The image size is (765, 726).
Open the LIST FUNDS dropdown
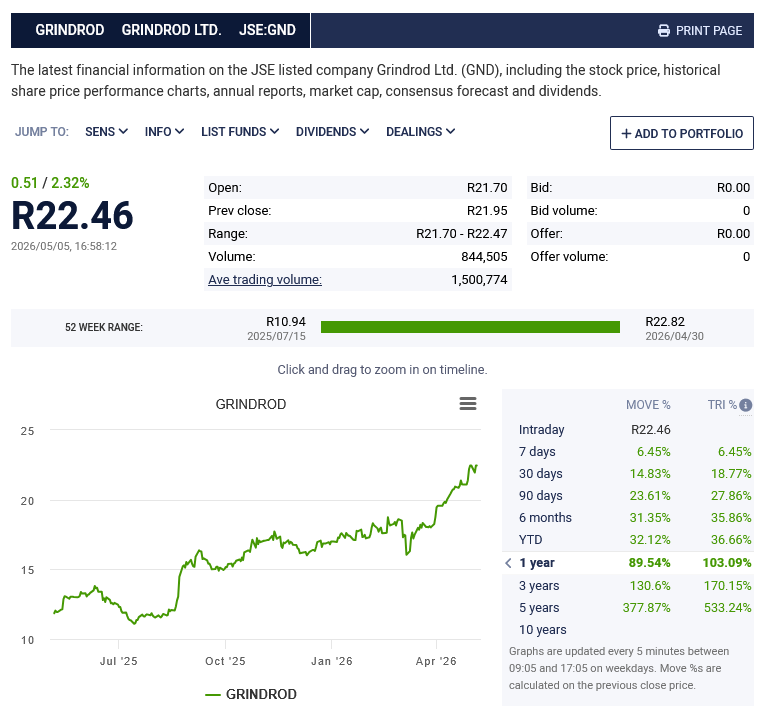pyautogui.click(x=240, y=132)
